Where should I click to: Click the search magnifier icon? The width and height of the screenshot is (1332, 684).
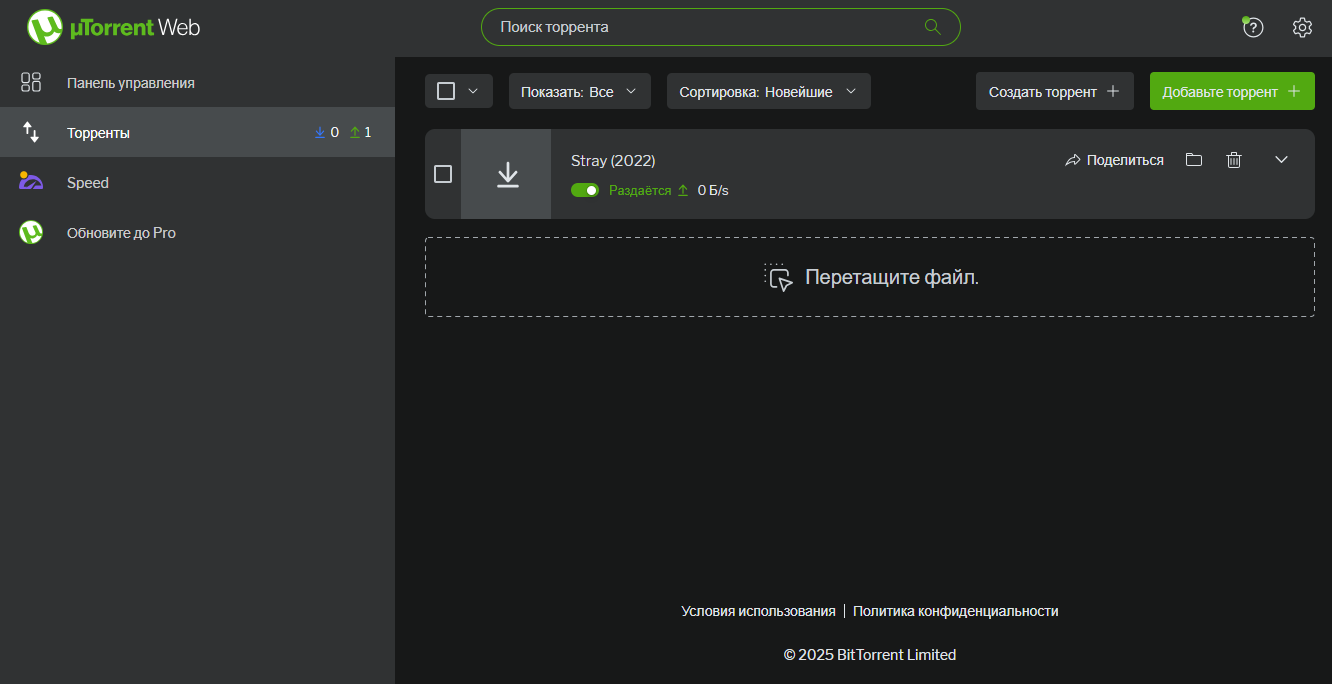pyautogui.click(x=933, y=27)
